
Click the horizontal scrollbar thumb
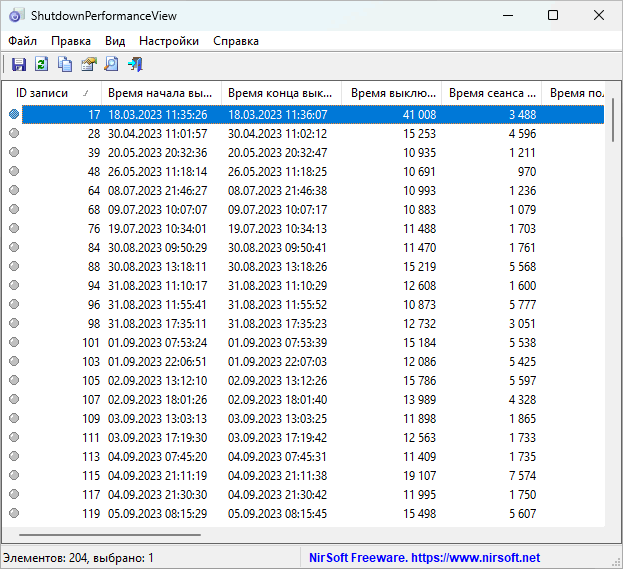pyautogui.click(x=110, y=535)
